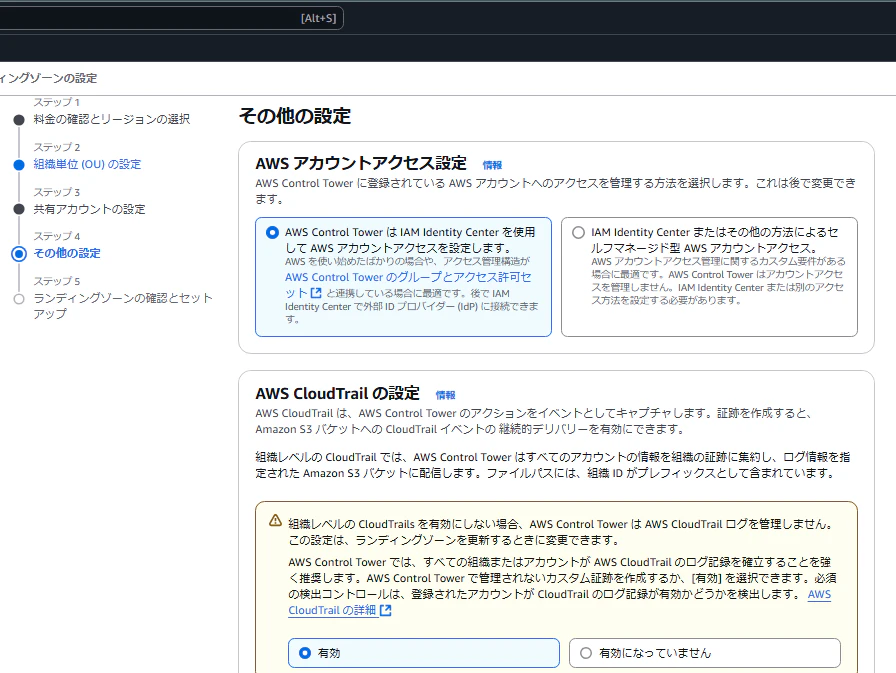The height and width of the screenshot is (673, 896).
Task: Click the step 2 blue circle indicator
Action: click(x=19, y=165)
